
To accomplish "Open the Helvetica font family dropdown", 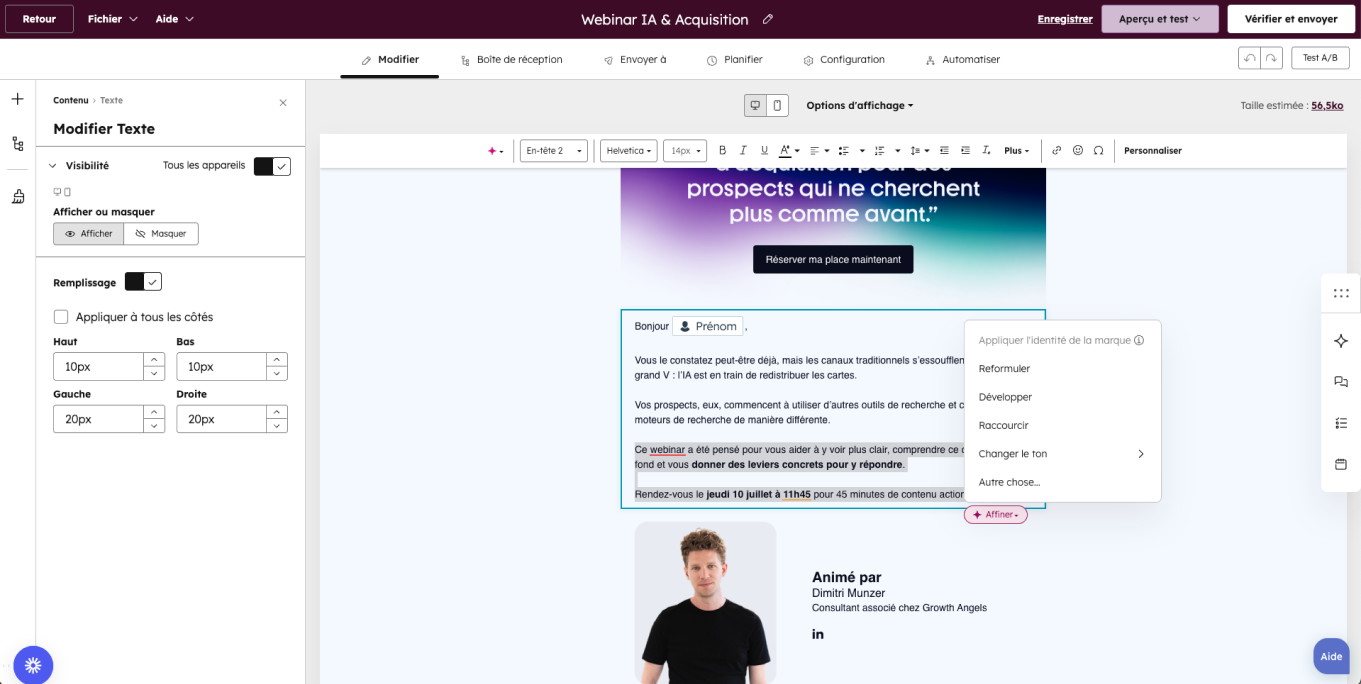I will (628, 150).
